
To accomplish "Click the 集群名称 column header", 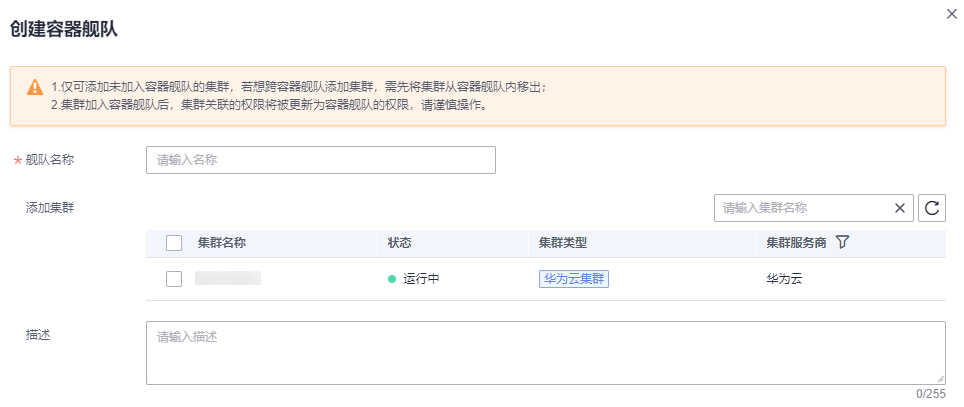I will pyautogui.click(x=222, y=242).
